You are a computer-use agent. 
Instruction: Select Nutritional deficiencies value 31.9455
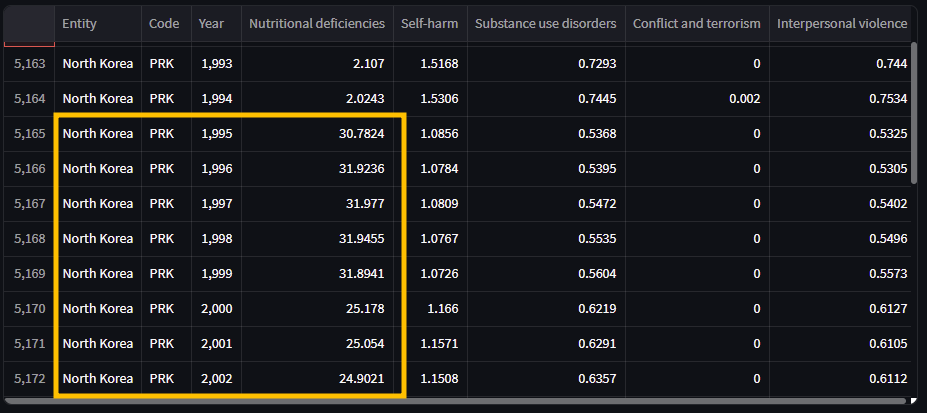[x=317, y=239]
